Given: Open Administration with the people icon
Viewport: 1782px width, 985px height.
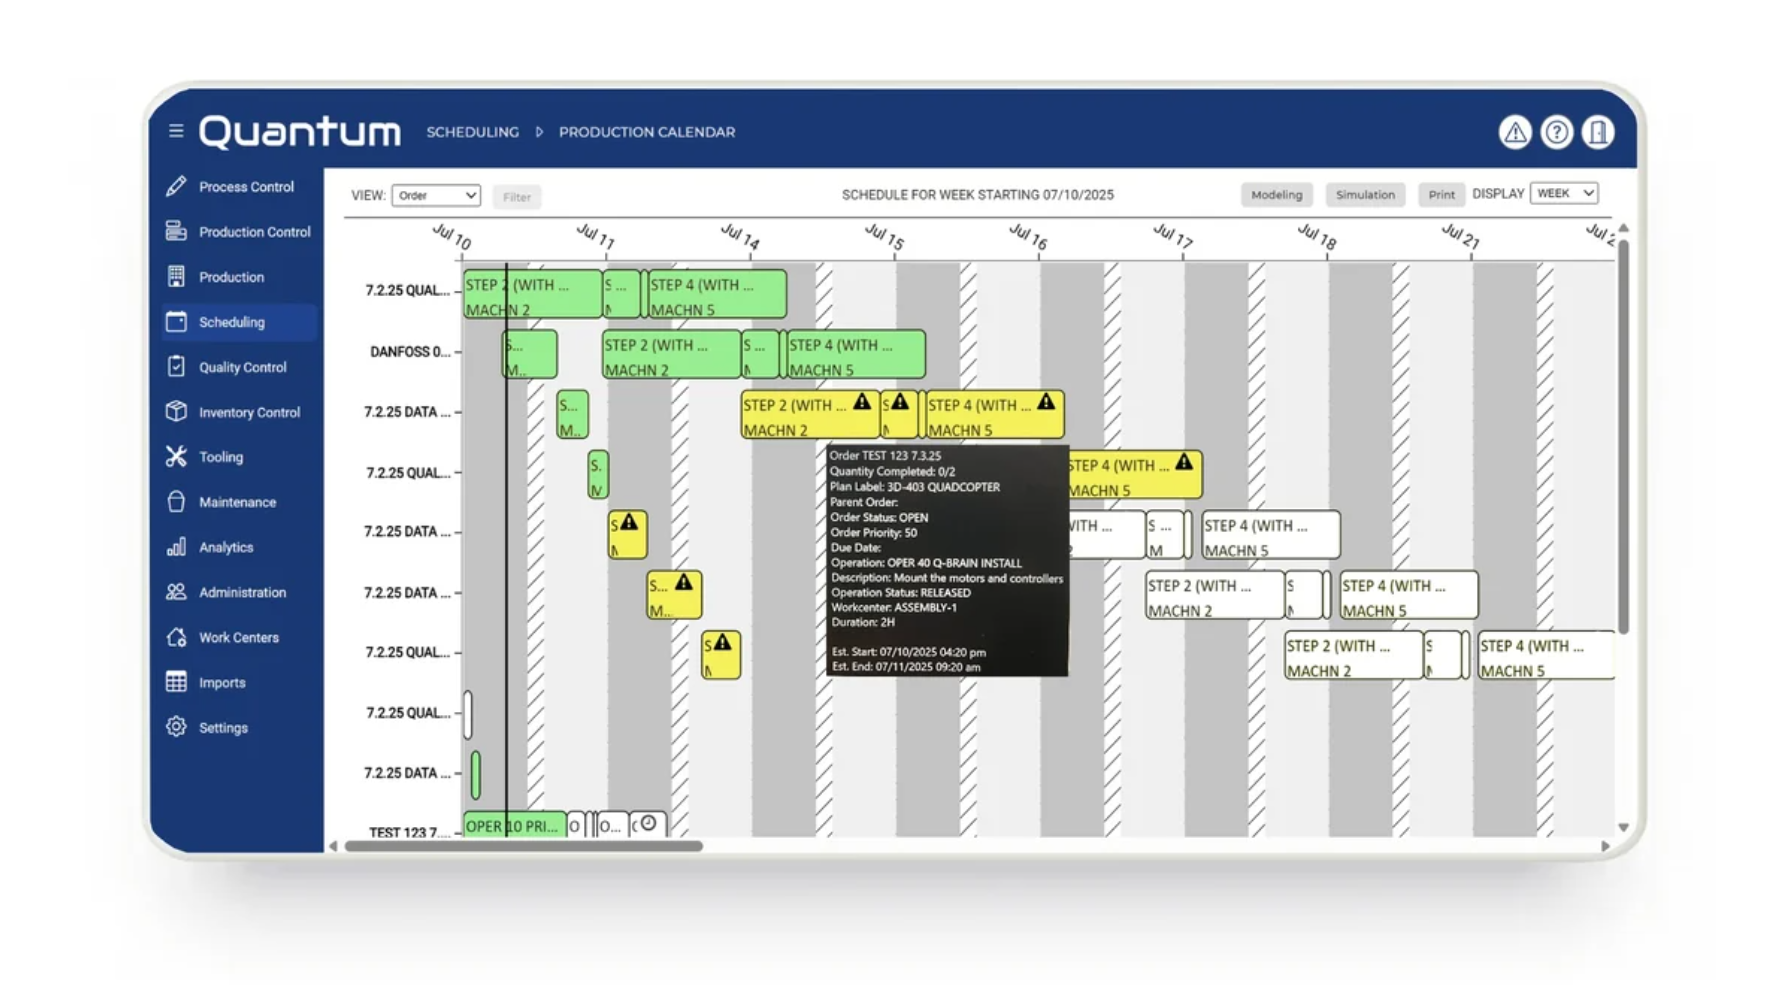Looking at the screenshot, I should (x=176, y=592).
